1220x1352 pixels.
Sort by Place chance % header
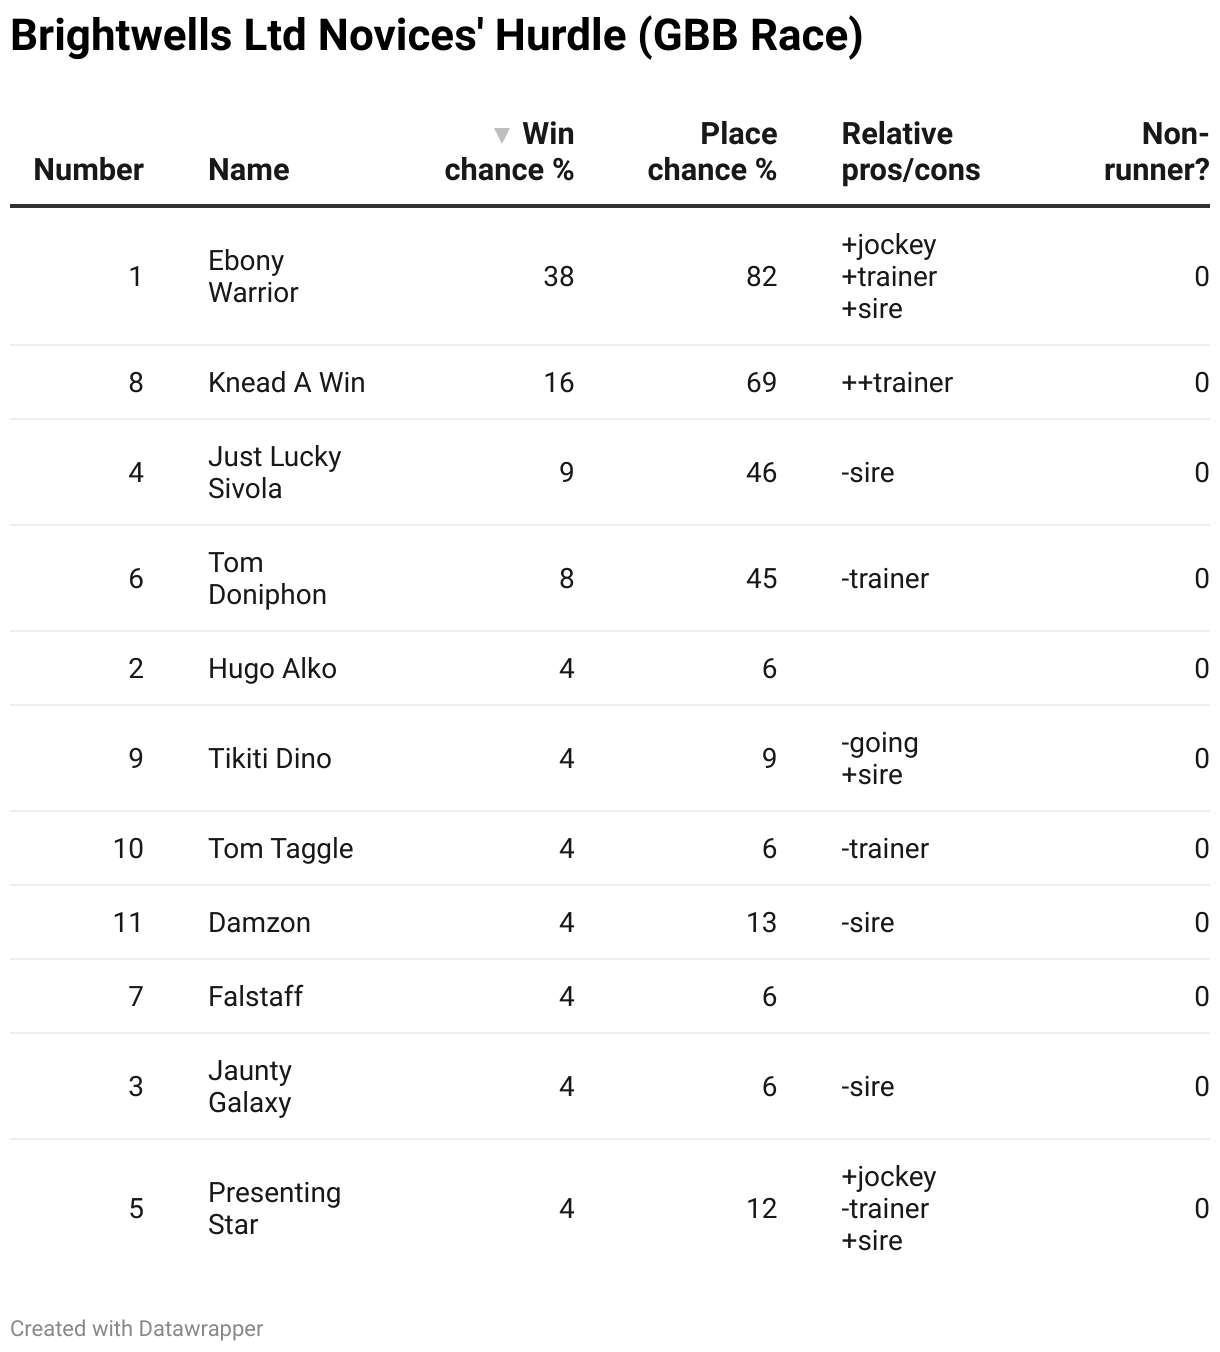click(x=712, y=152)
